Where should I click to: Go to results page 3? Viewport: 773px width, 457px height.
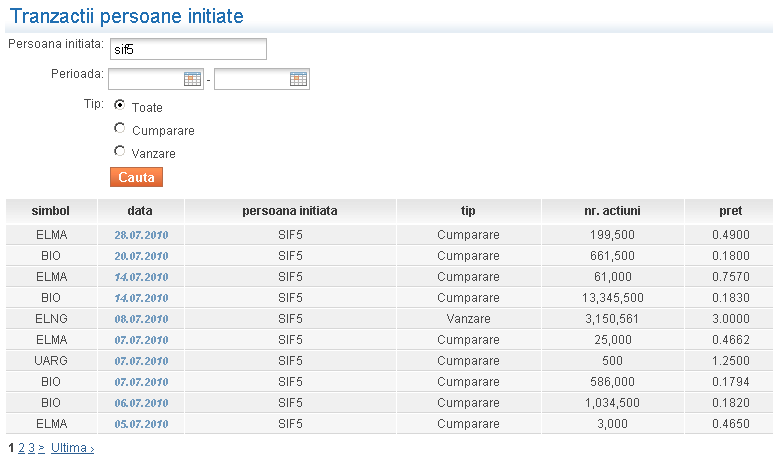coord(31,448)
